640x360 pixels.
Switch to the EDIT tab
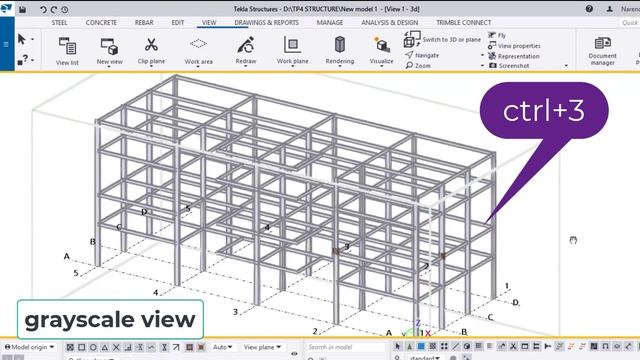(x=178, y=23)
